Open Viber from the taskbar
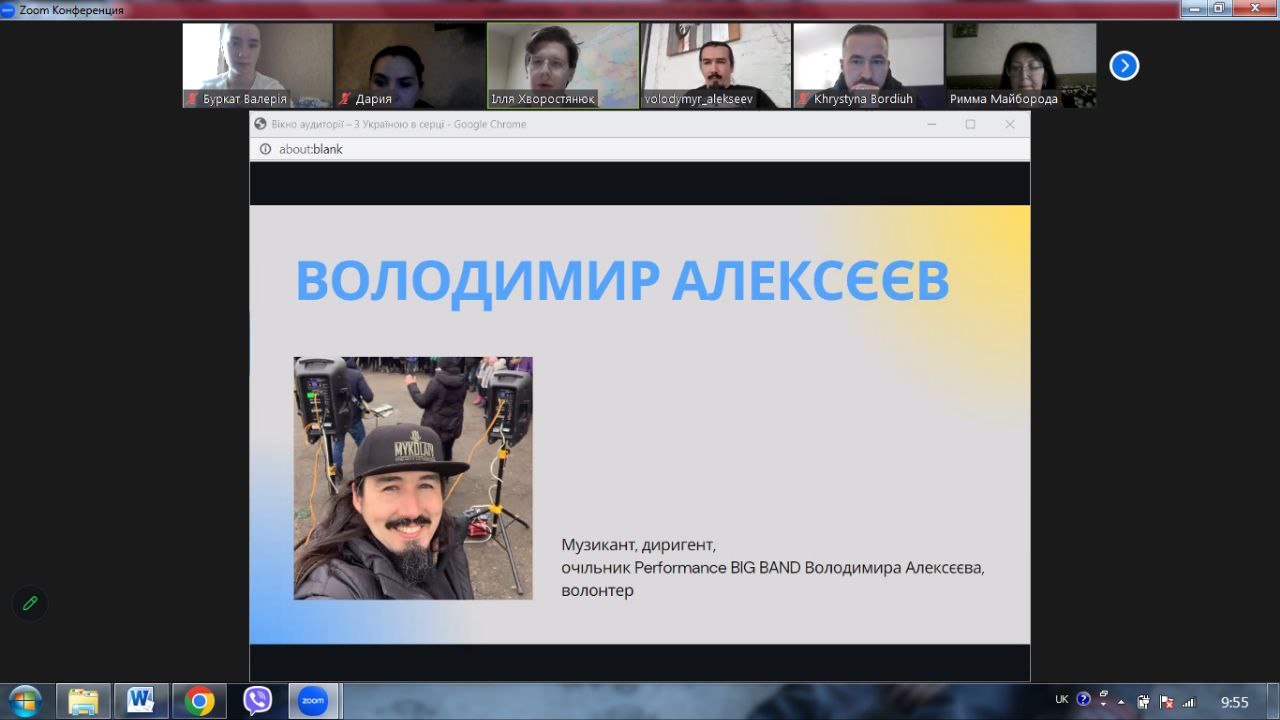 click(x=257, y=701)
